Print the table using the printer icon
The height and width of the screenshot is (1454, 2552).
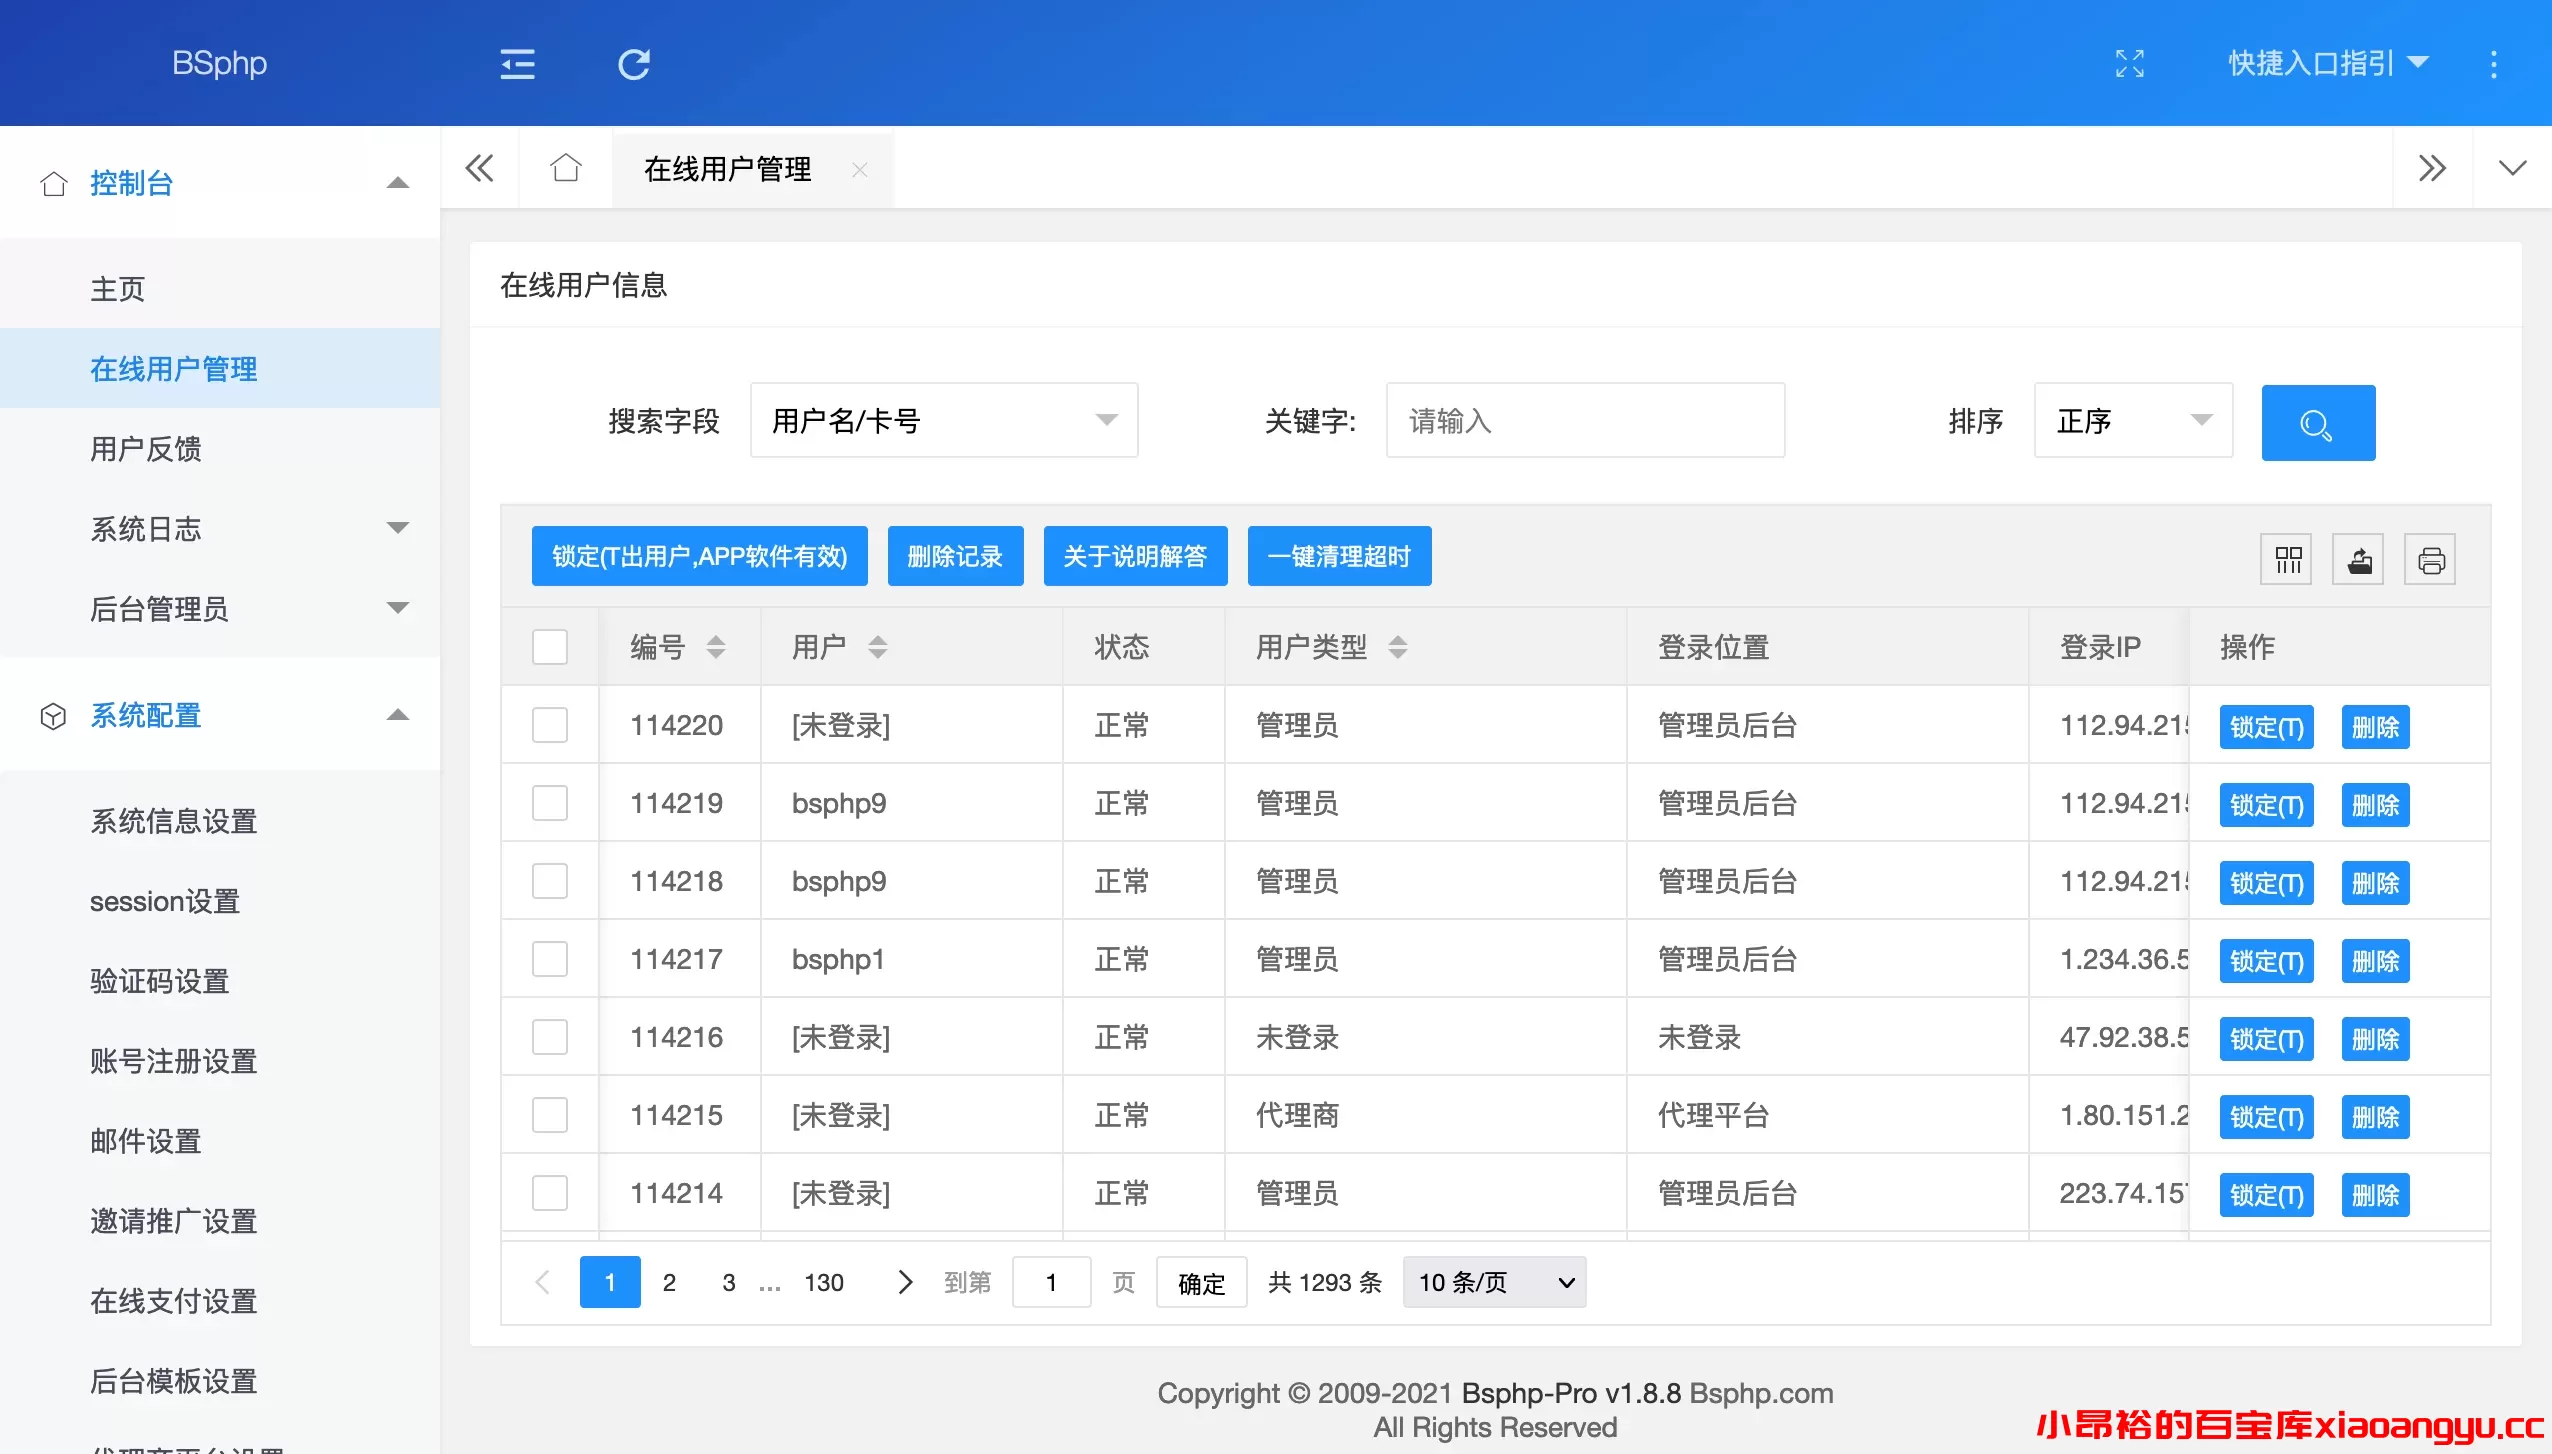tap(2431, 559)
